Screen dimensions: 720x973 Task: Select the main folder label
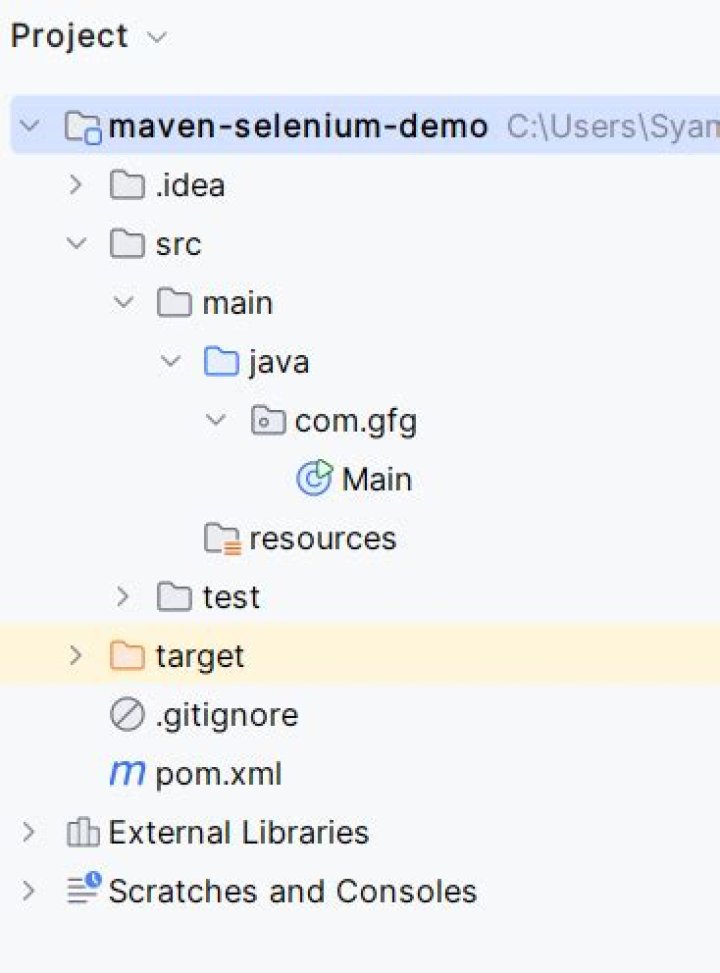[238, 303]
